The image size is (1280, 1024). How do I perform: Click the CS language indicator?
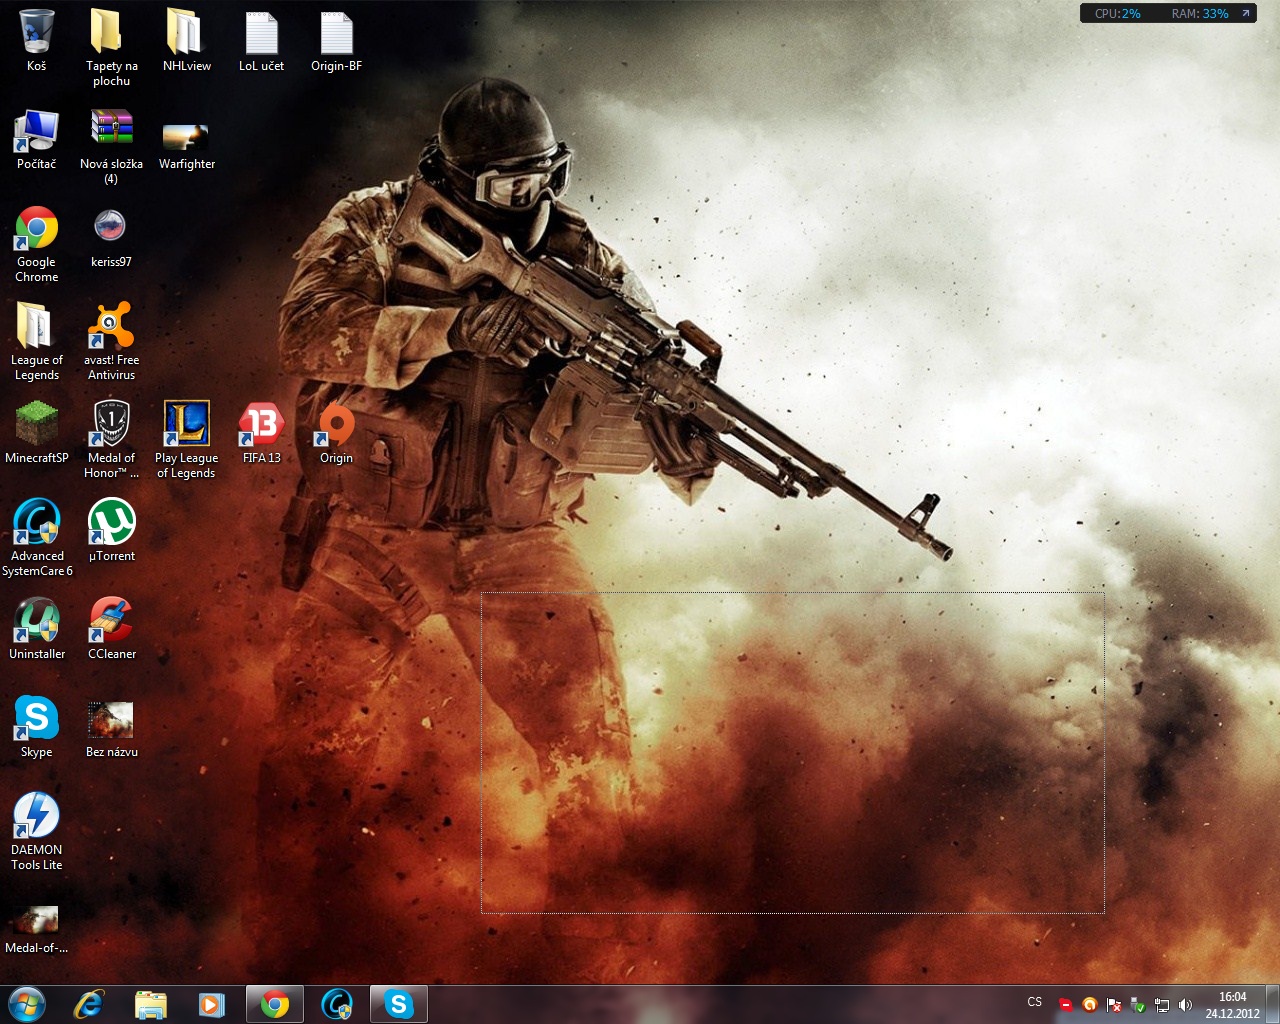tap(1035, 1002)
